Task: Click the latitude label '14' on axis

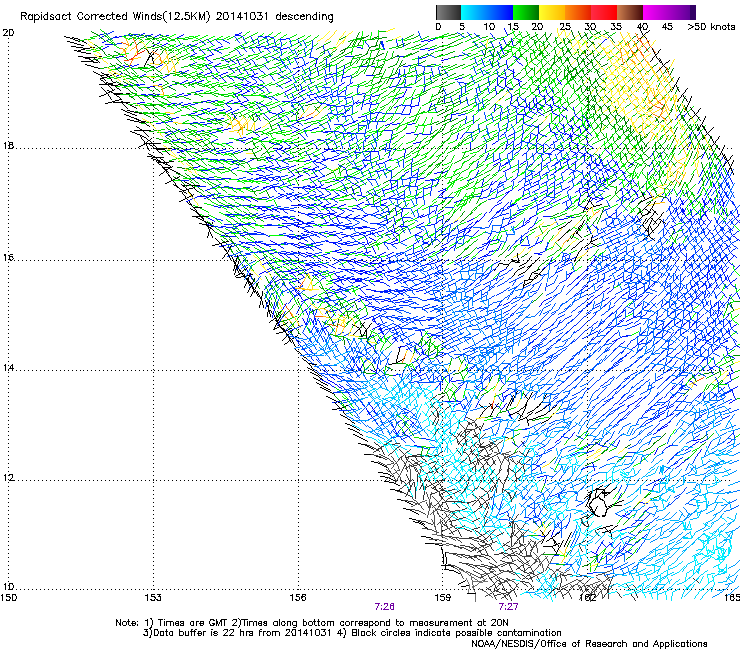Action: click(x=8, y=368)
